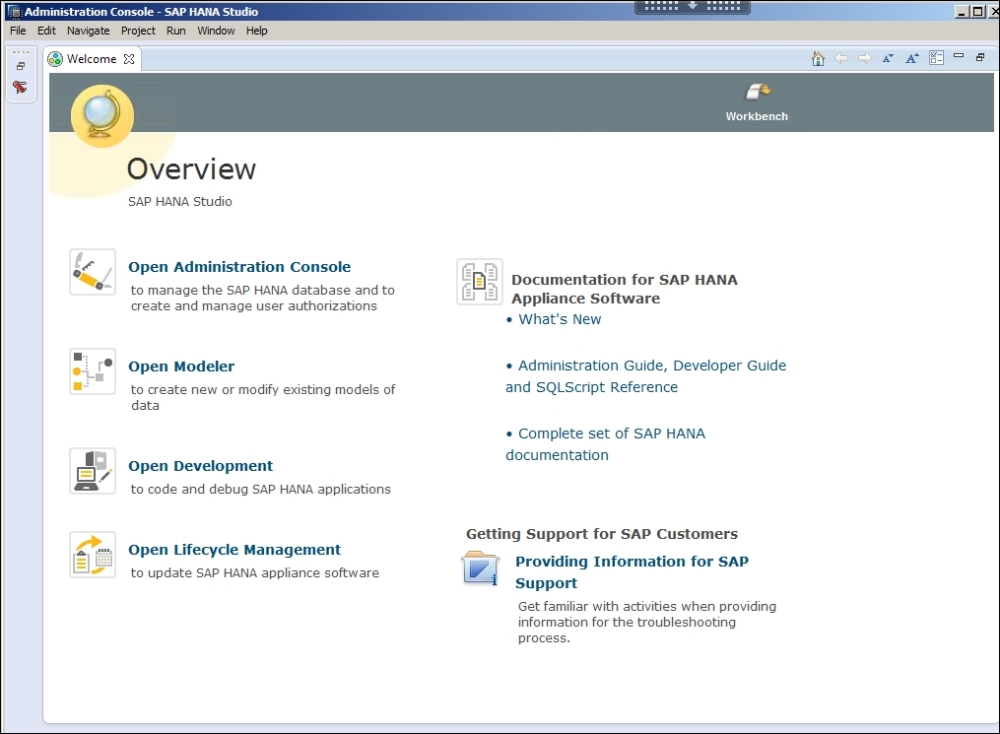Click the Modeler diagram icon
Image resolution: width=1000 pixels, height=734 pixels.
click(x=92, y=372)
